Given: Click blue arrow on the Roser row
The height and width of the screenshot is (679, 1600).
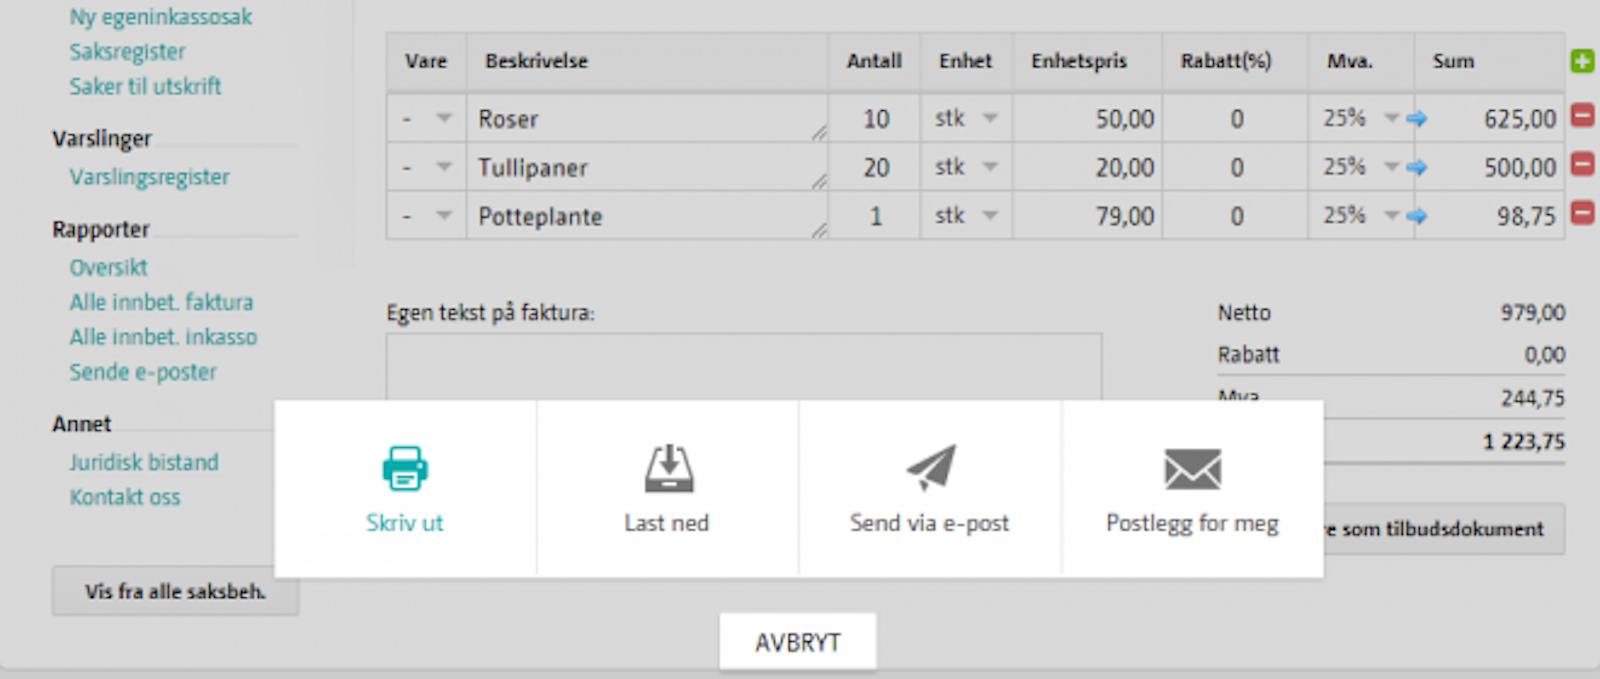Looking at the screenshot, I should (1416, 119).
